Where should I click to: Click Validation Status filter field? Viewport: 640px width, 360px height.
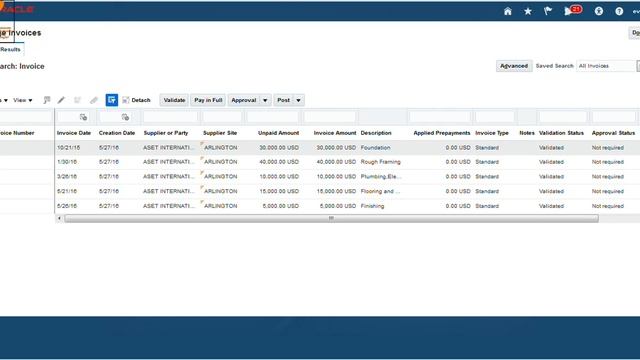coord(562,117)
